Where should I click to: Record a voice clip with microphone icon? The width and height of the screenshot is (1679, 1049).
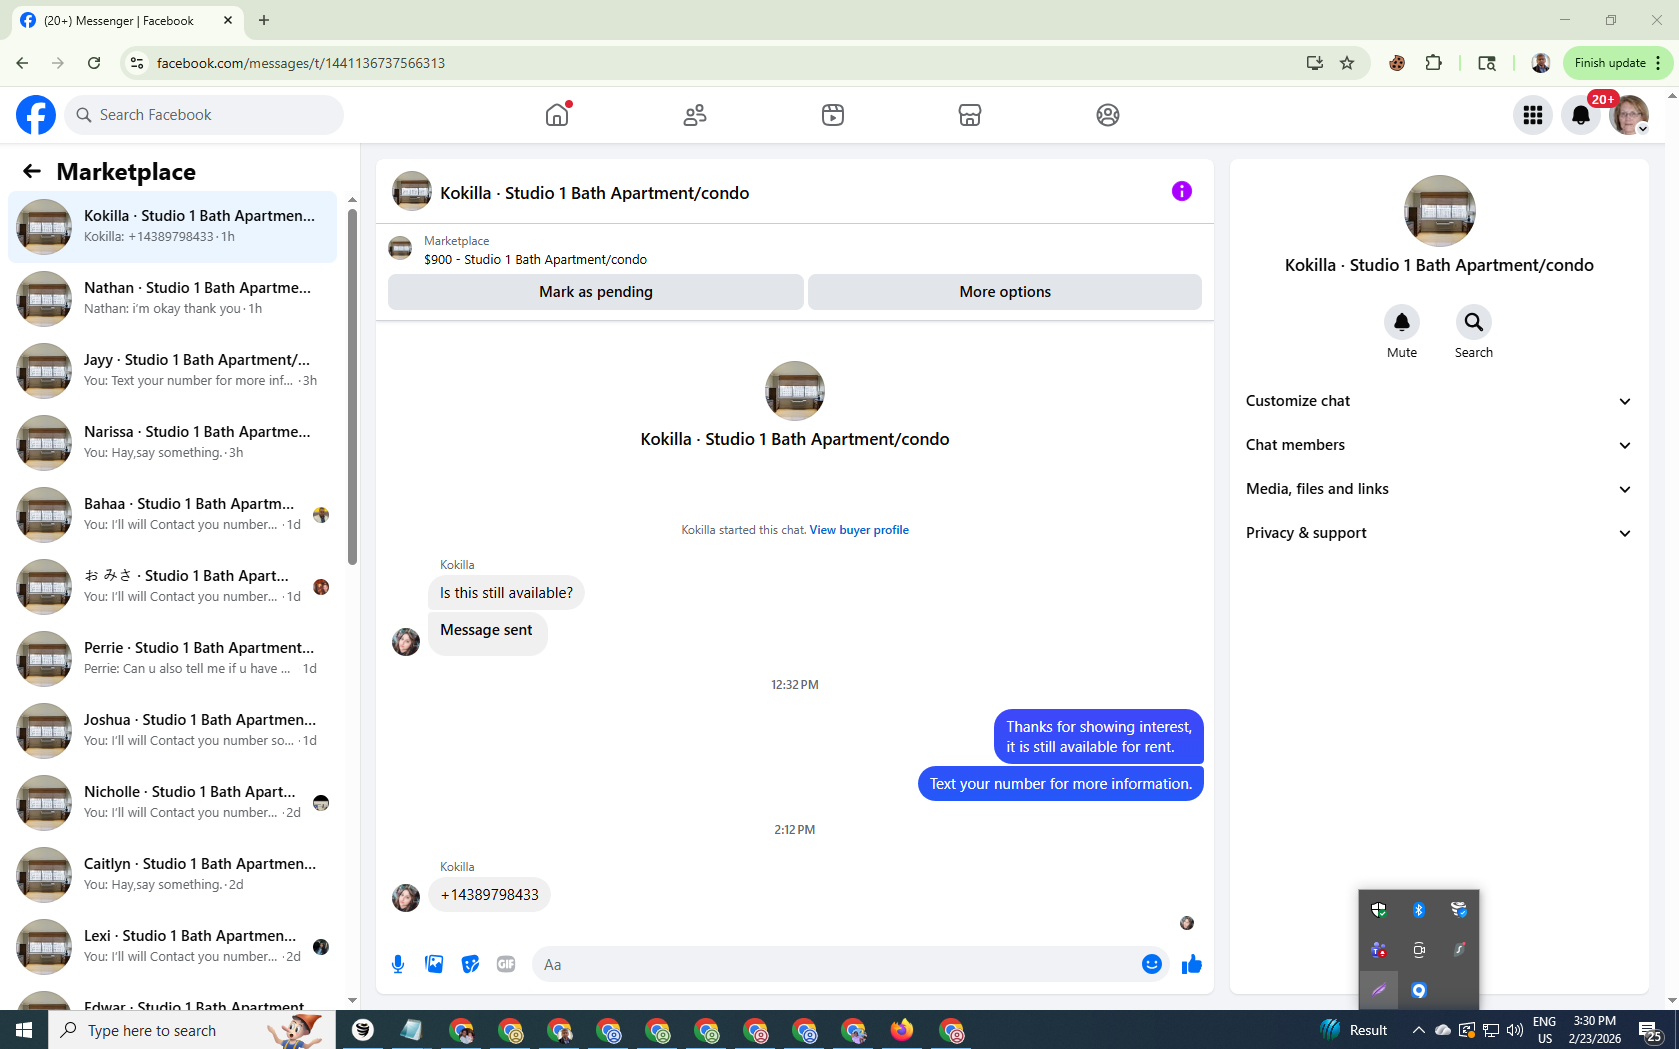[398, 964]
